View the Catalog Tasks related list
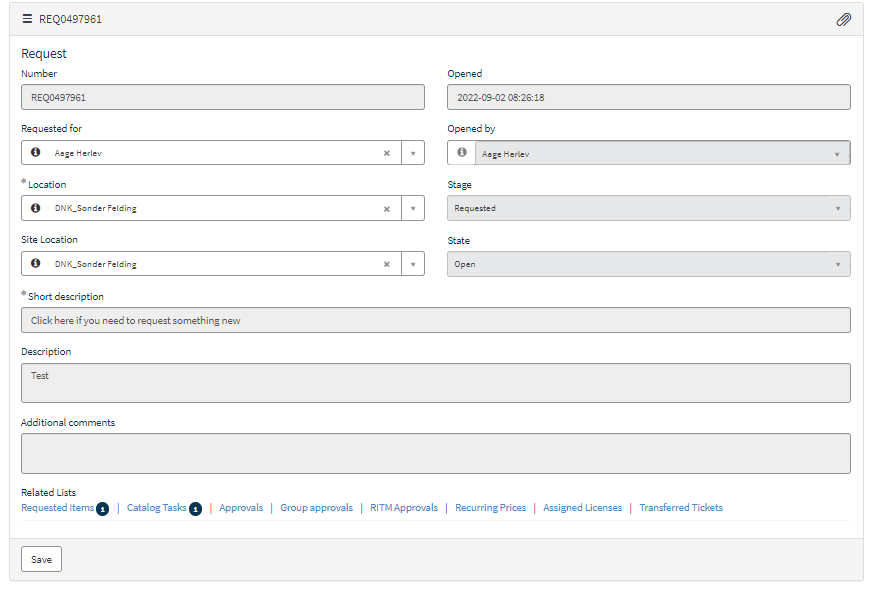This screenshot has height=593, width=894. click(x=158, y=508)
